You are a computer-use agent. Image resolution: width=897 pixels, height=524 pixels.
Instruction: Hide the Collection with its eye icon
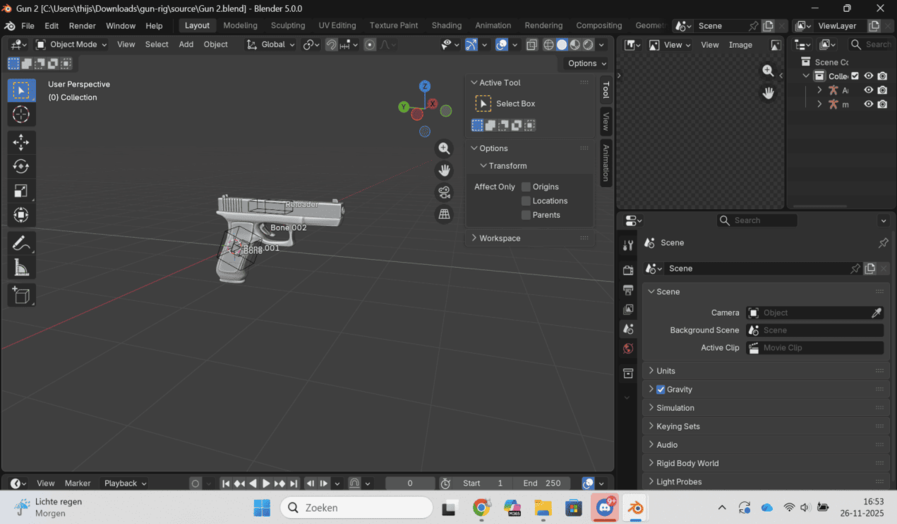click(x=868, y=76)
